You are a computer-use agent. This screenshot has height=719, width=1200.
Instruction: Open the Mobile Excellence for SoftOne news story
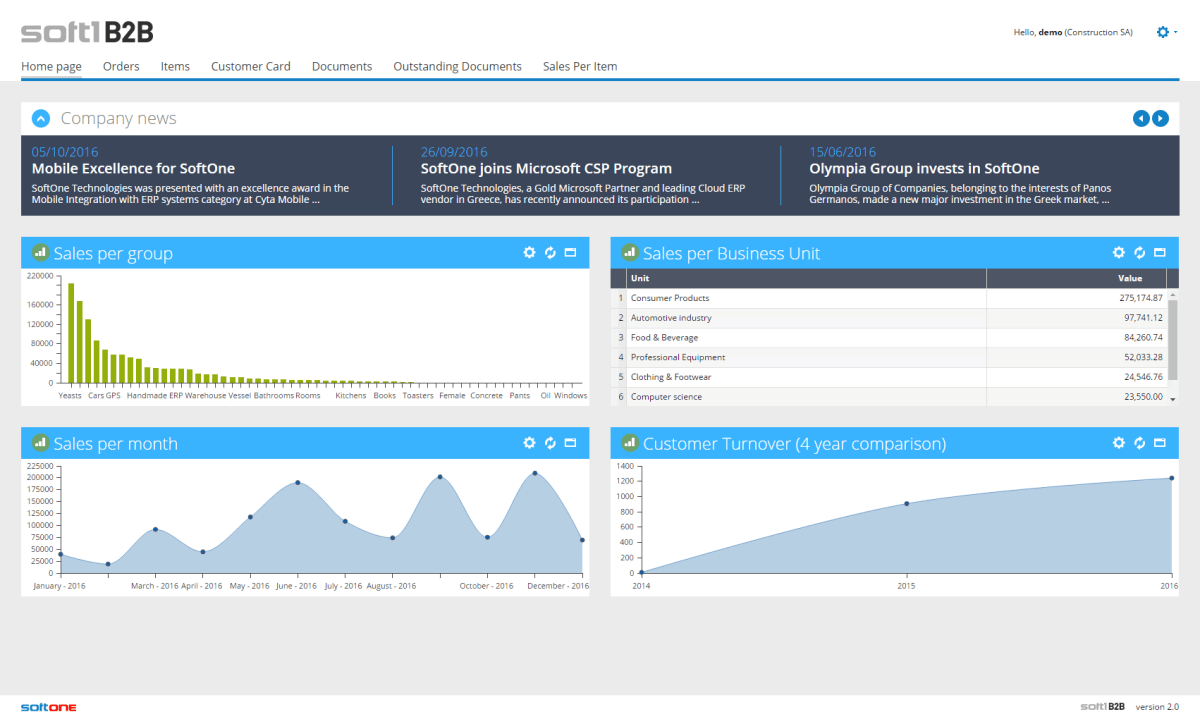133,168
